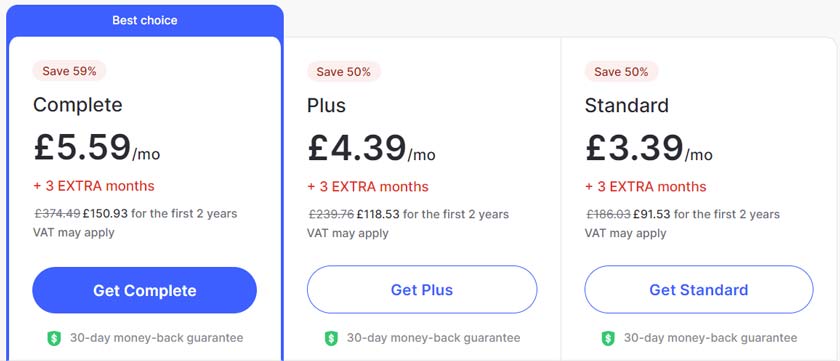Click the Get Complete button
Screen dimensions: 840x361
145,290
